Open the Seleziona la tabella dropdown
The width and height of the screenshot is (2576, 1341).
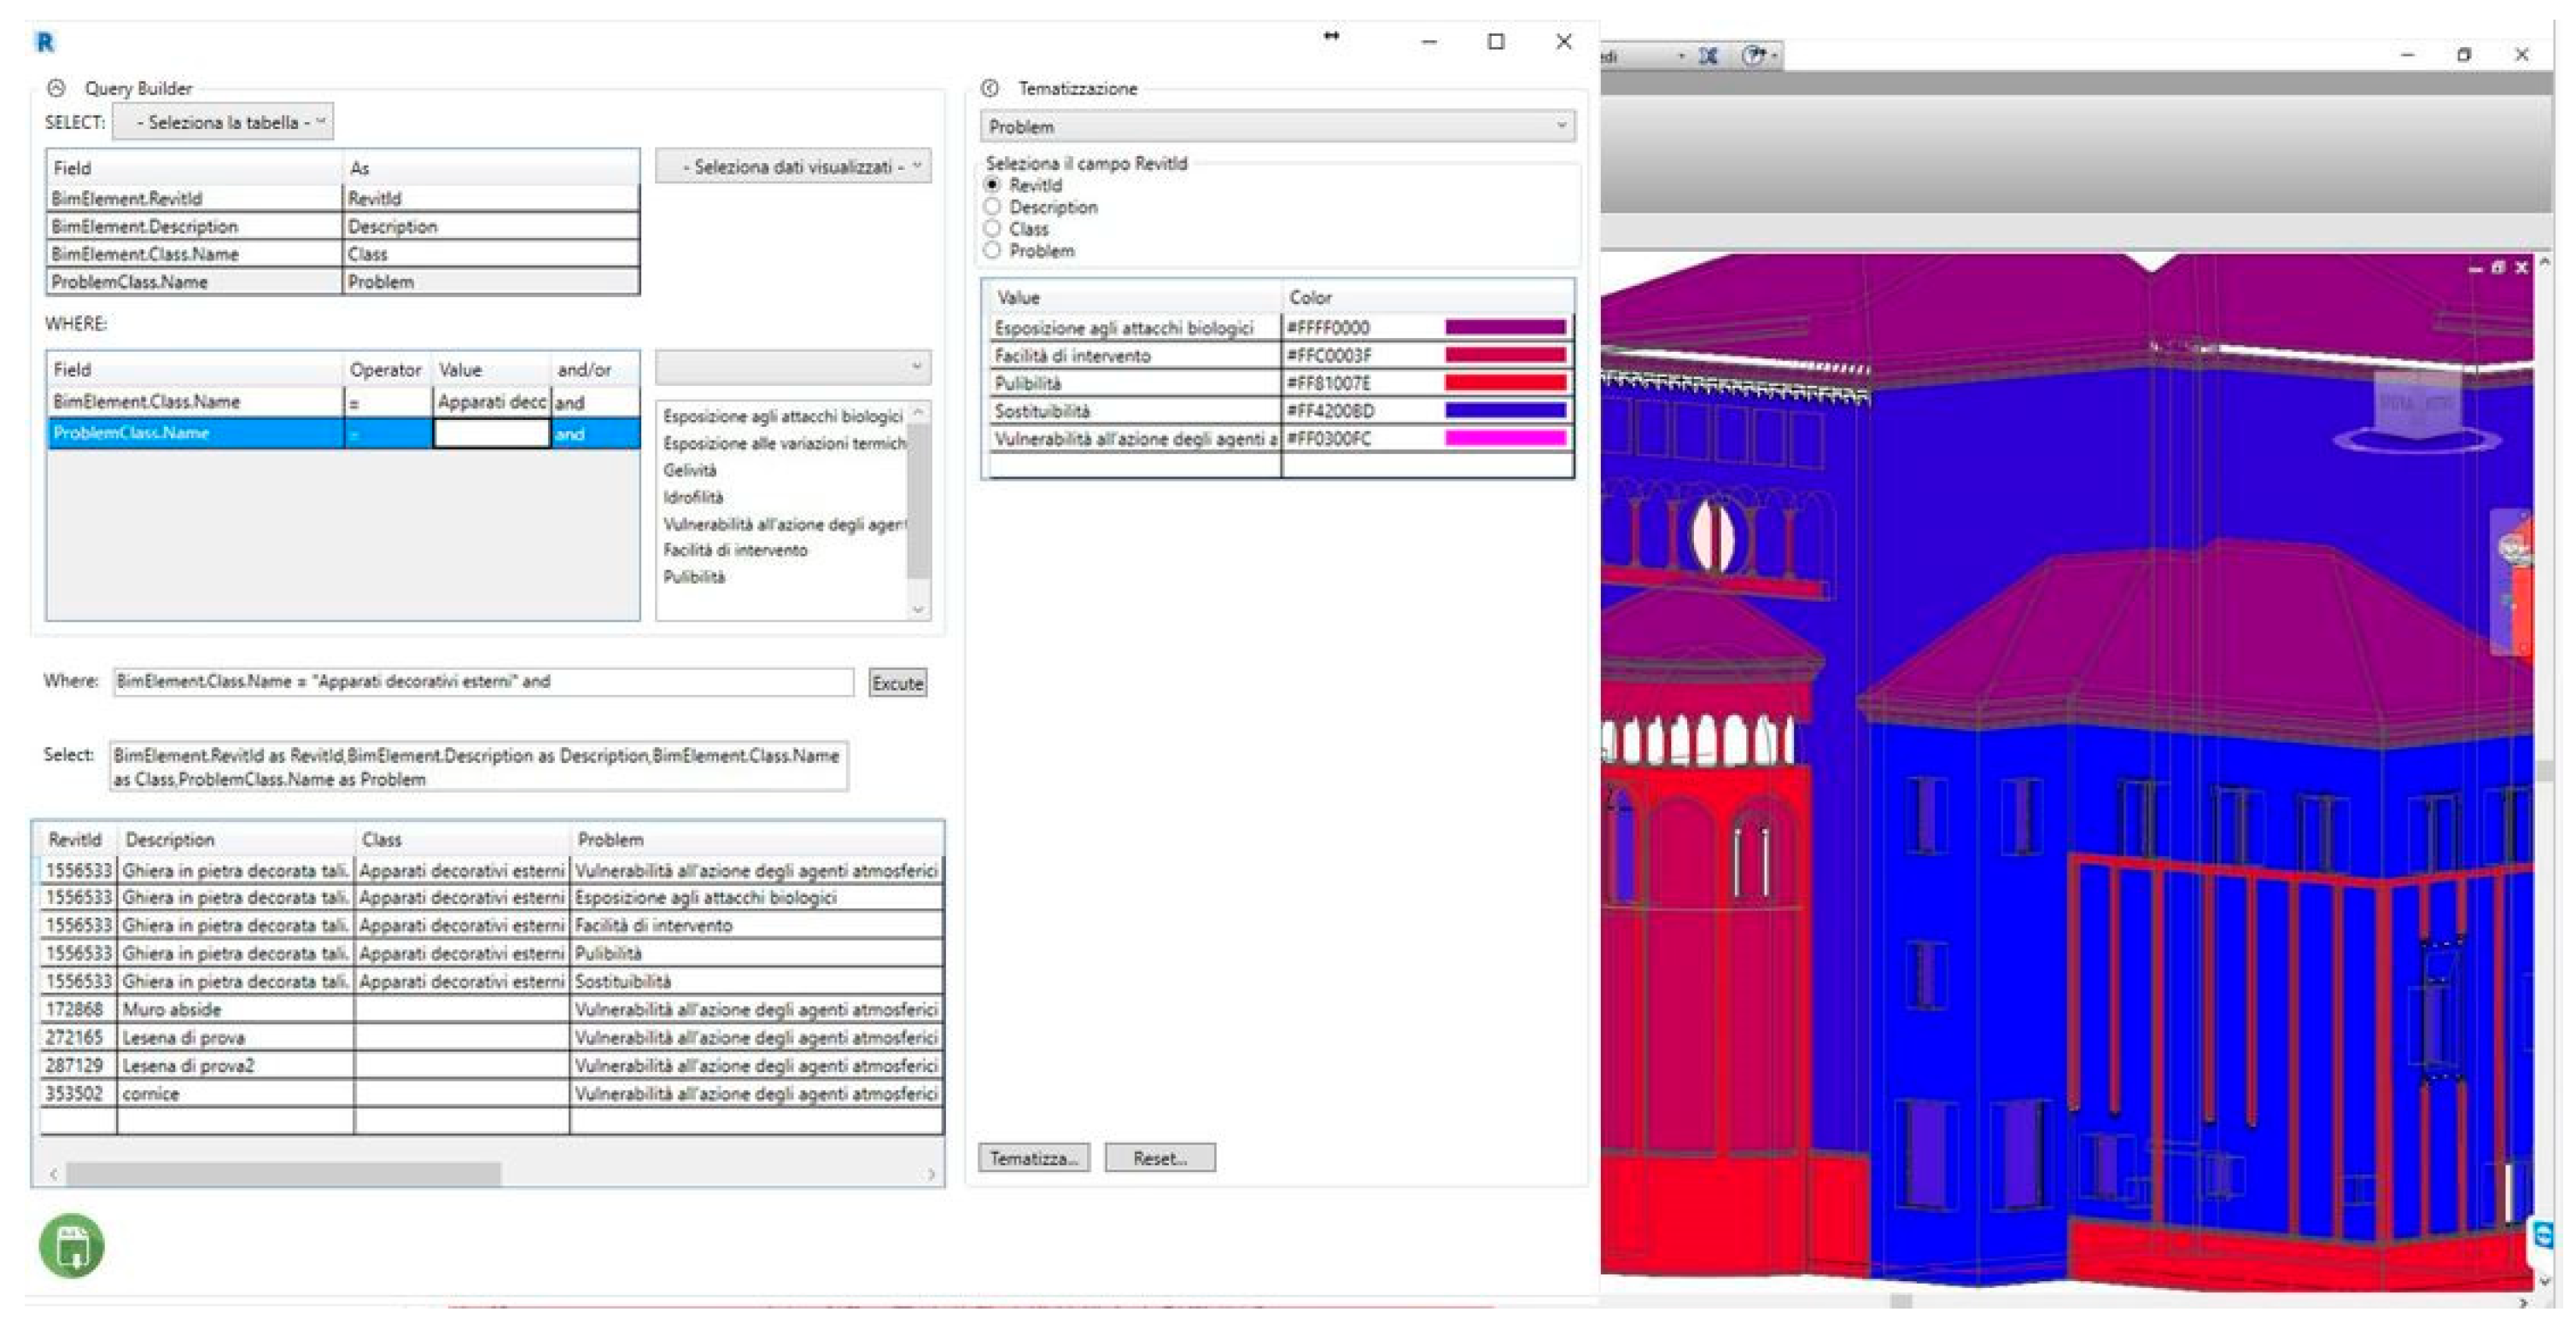[223, 122]
